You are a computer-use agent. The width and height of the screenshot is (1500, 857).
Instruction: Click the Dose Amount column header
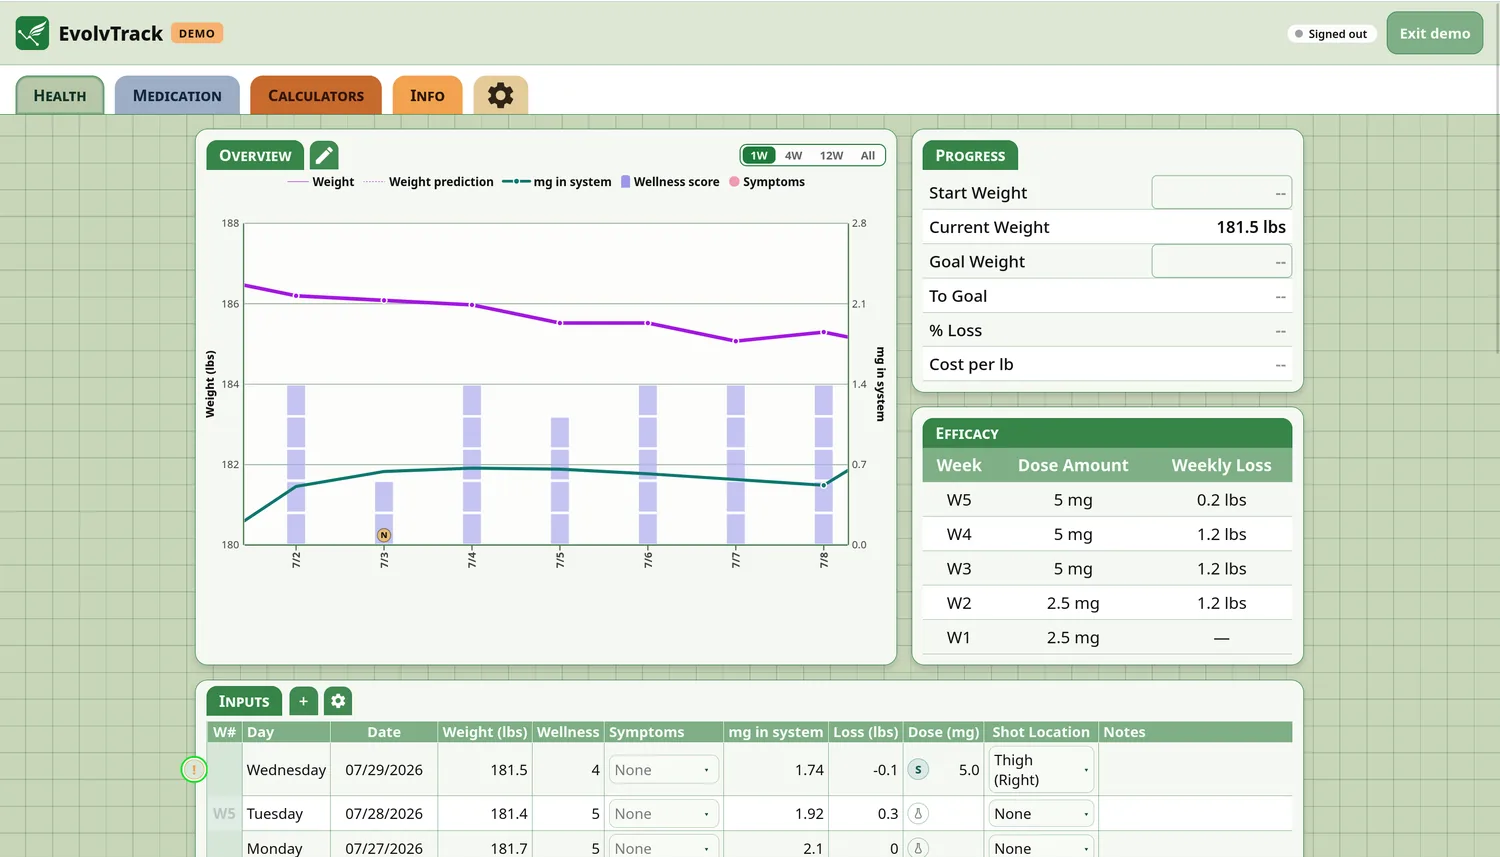[1073, 465]
